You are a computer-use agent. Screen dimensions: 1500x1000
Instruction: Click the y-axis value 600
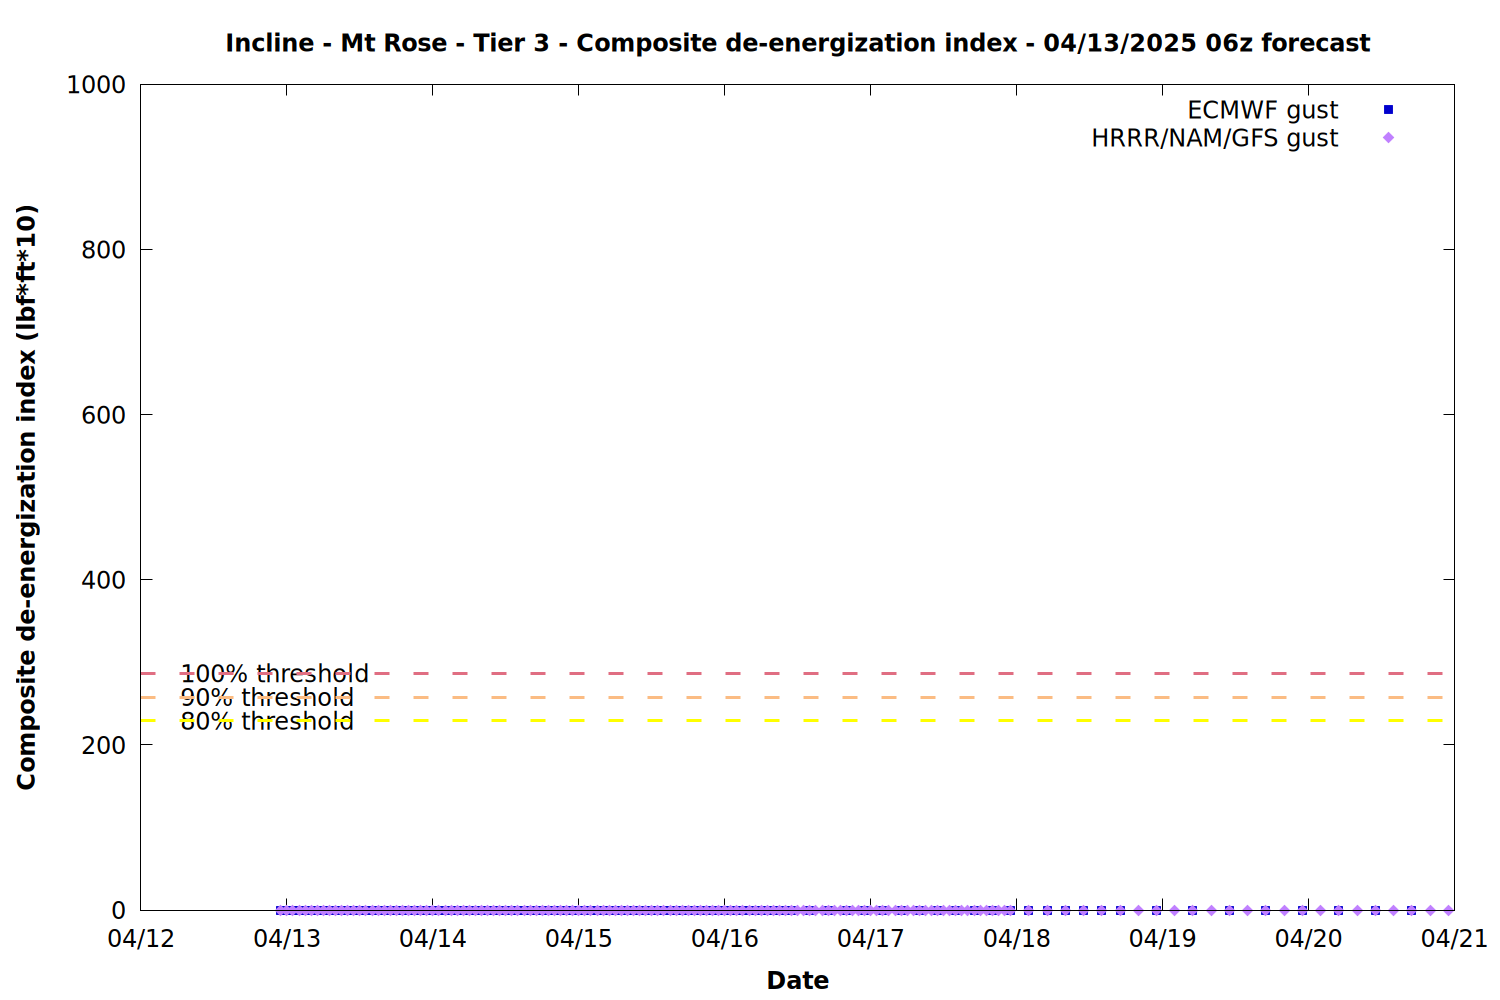[x=104, y=415]
